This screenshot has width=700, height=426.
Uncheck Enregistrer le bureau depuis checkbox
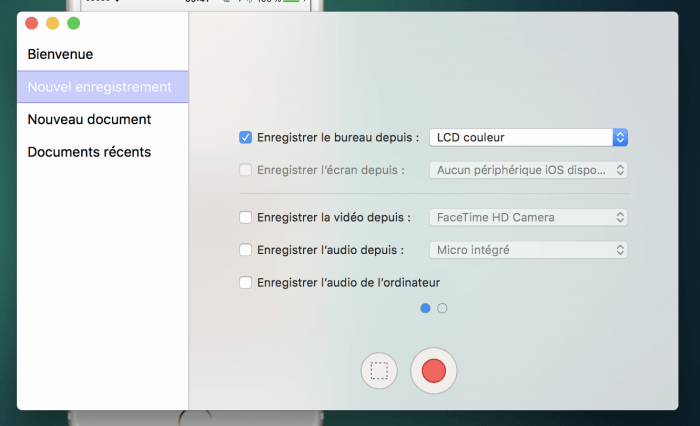[x=246, y=138]
